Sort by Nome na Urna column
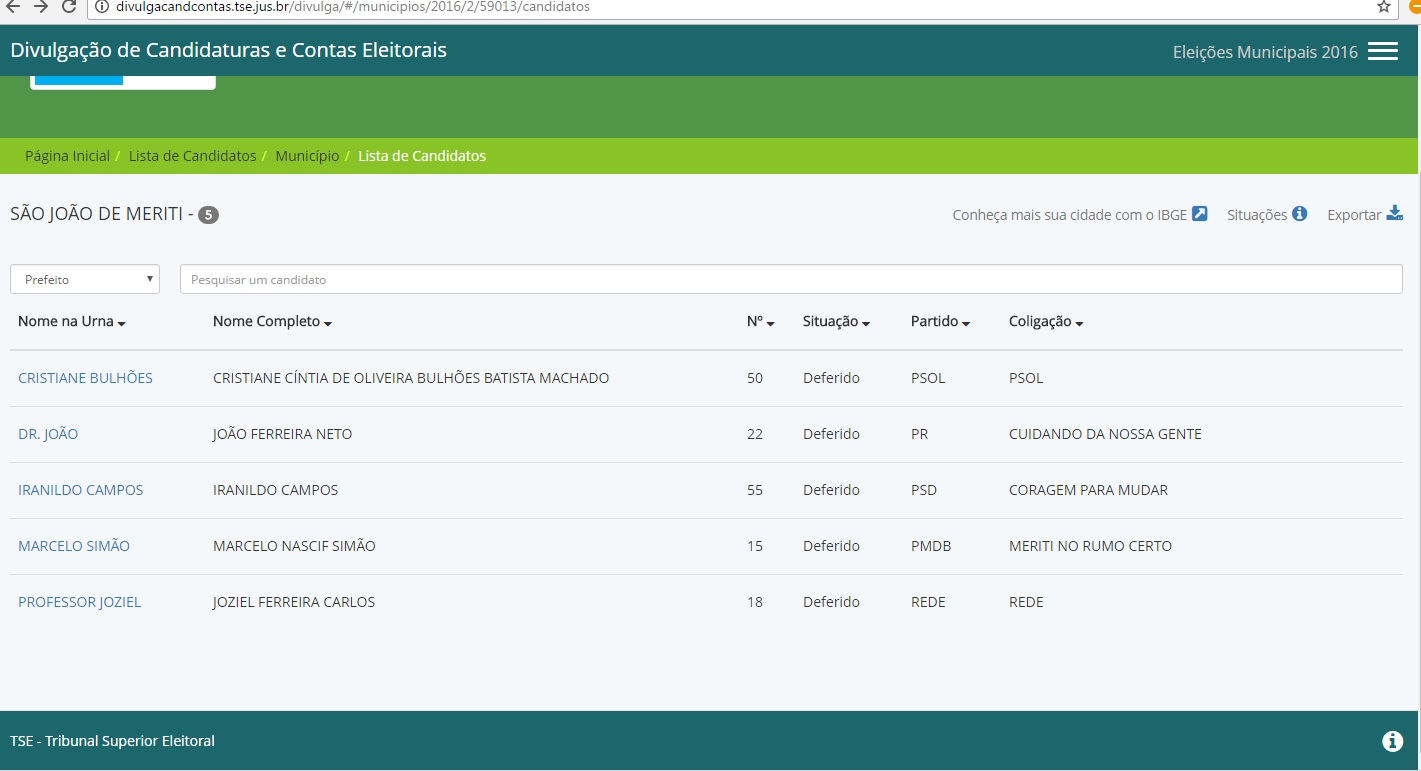The width and height of the screenshot is (1421, 771). click(72, 322)
